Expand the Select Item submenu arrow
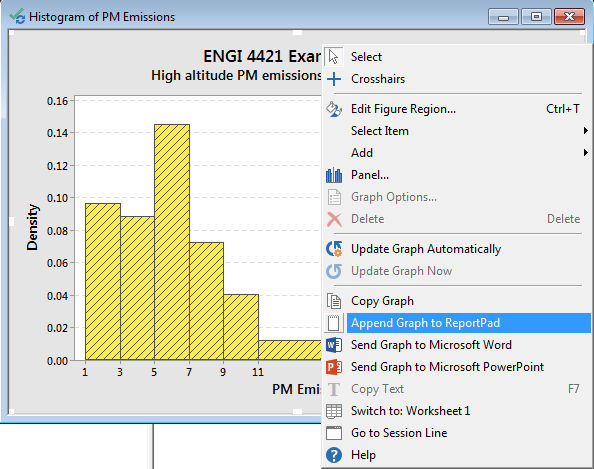Viewport: 594px width, 469px height. 586,131
